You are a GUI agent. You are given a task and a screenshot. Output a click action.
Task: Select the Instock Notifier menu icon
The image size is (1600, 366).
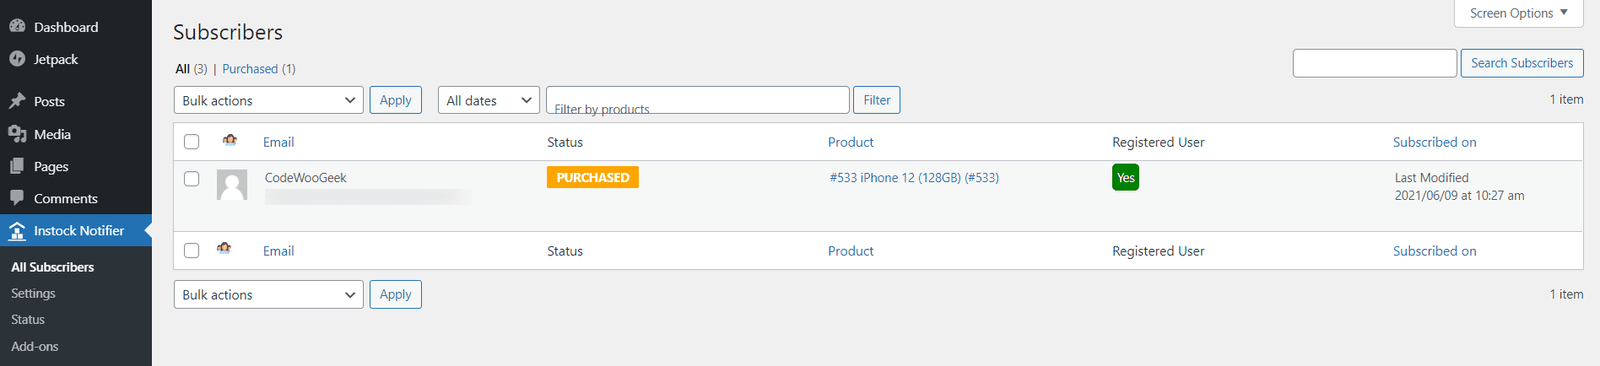click(17, 231)
